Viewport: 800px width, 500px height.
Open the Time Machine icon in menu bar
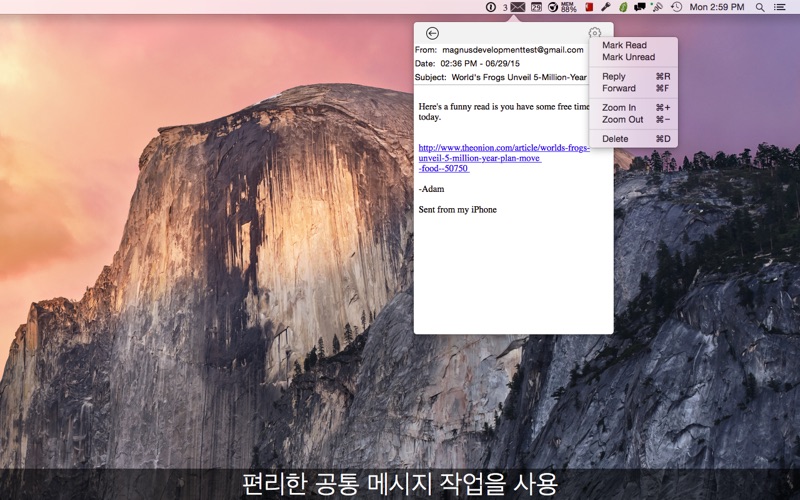tap(676, 7)
